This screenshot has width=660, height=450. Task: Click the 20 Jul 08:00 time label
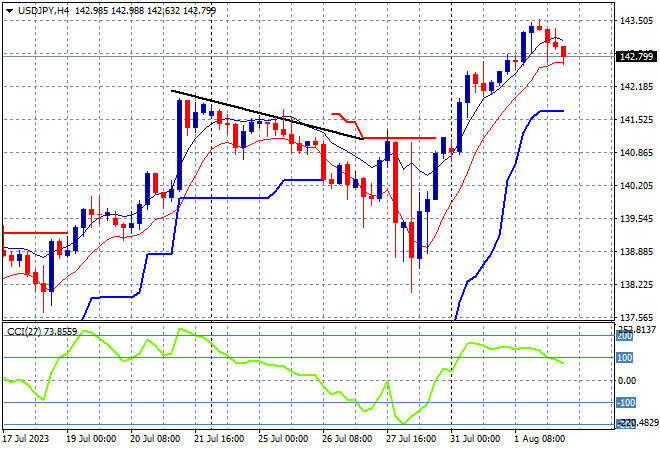pyautogui.click(x=155, y=439)
